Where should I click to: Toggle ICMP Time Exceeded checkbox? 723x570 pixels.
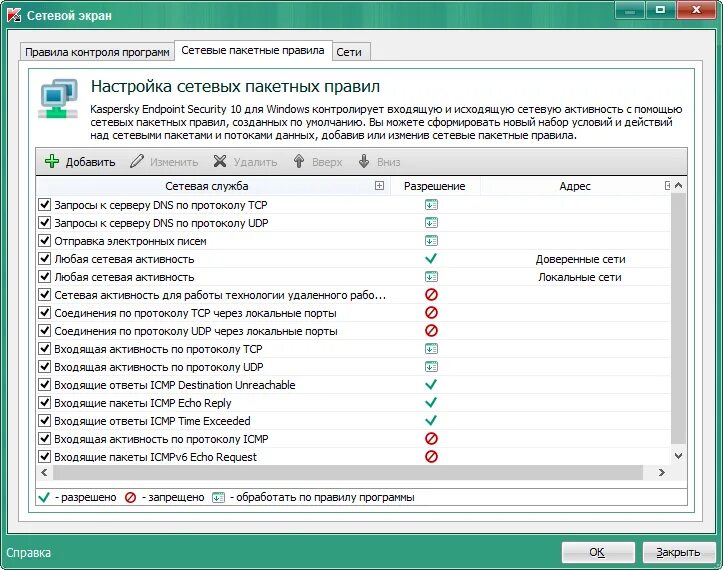[44, 420]
